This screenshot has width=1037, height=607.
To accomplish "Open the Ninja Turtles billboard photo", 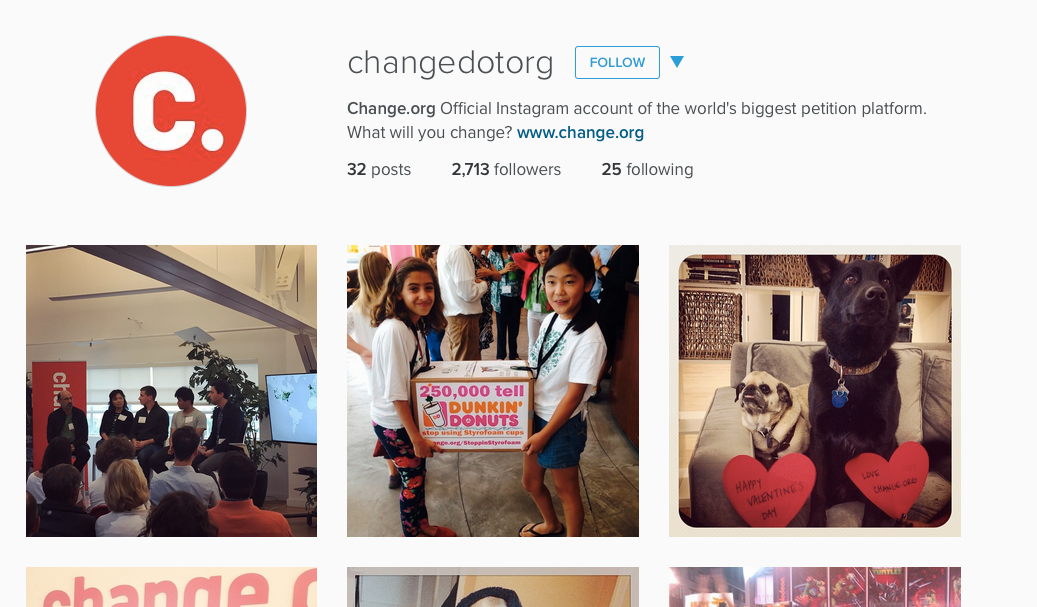I will [x=815, y=587].
